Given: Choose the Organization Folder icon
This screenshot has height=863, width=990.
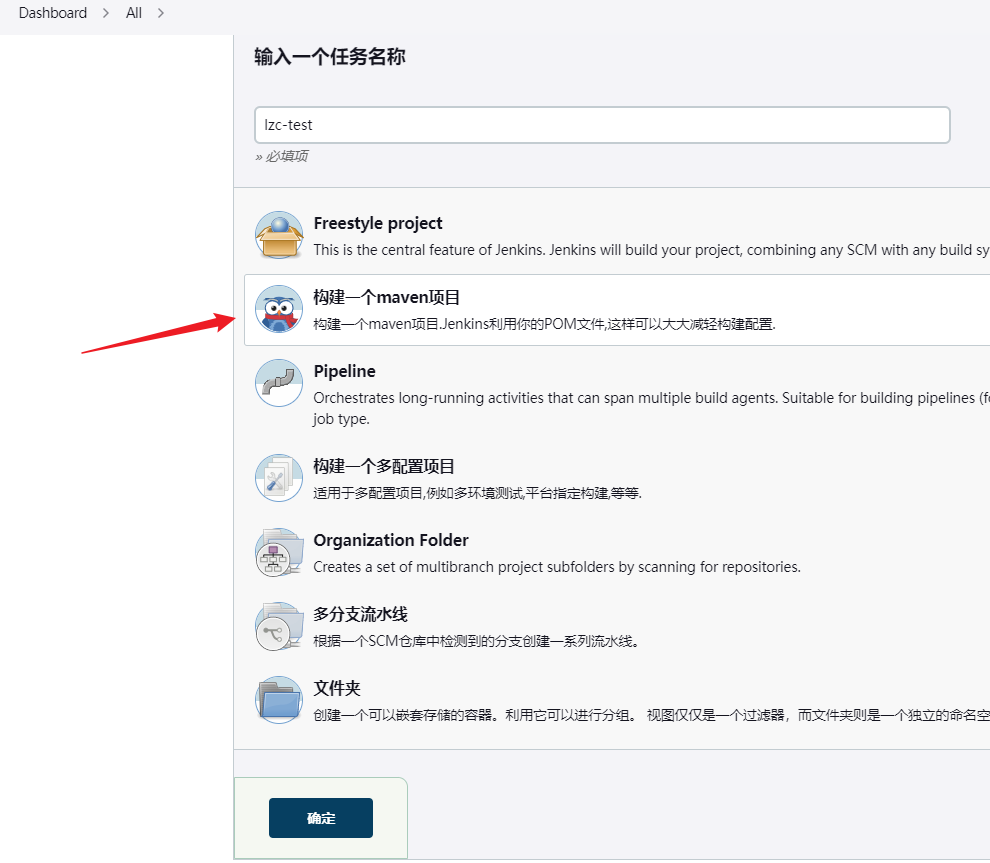Looking at the screenshot, I should click(279, 552).
